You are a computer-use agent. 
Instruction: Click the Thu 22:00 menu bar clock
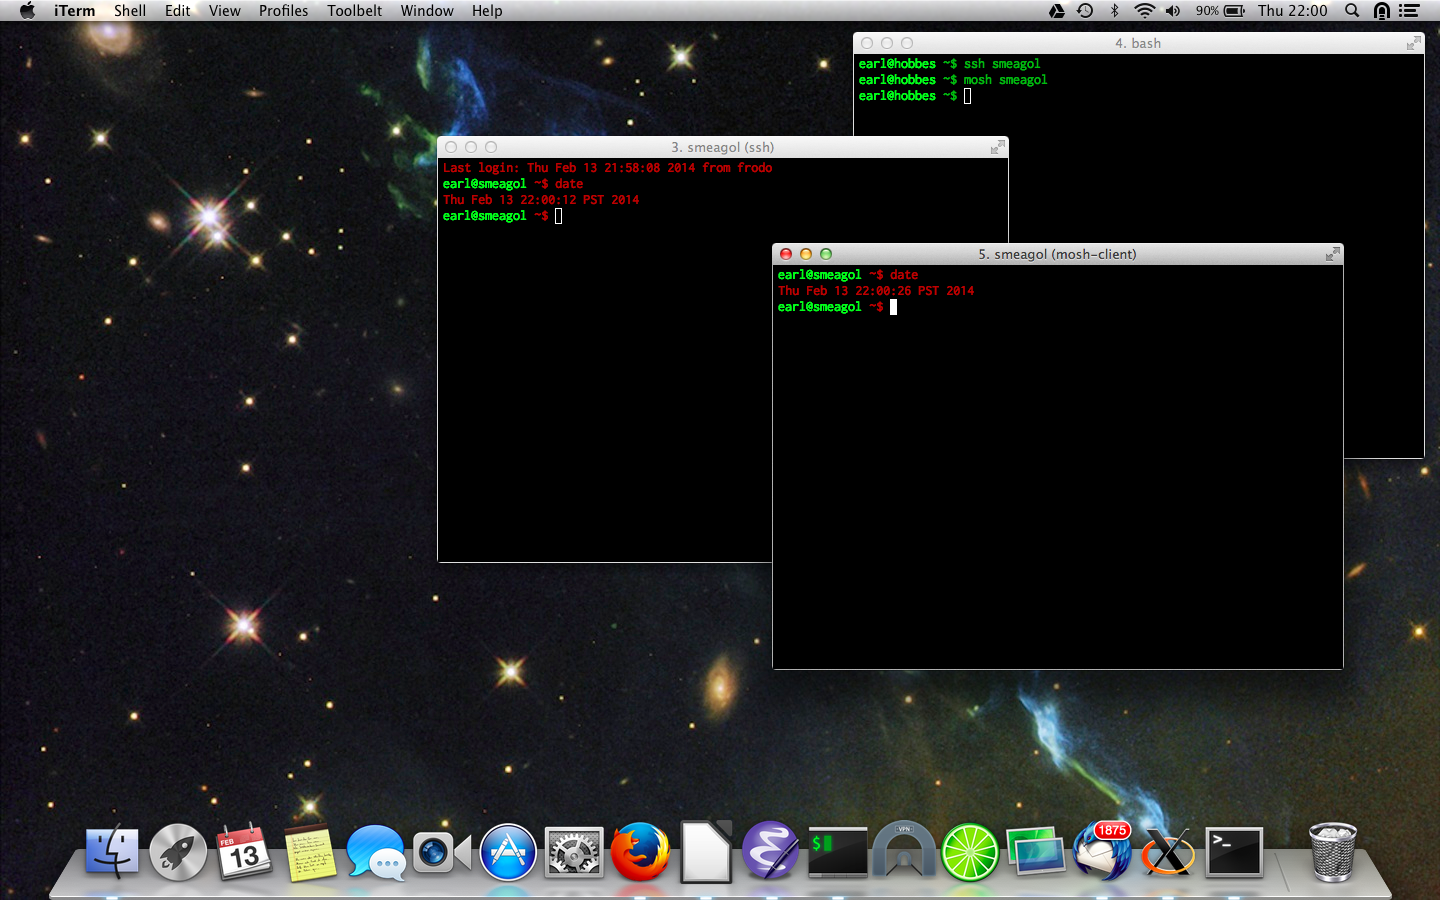pyautogui.click(x=1293, y=11)
